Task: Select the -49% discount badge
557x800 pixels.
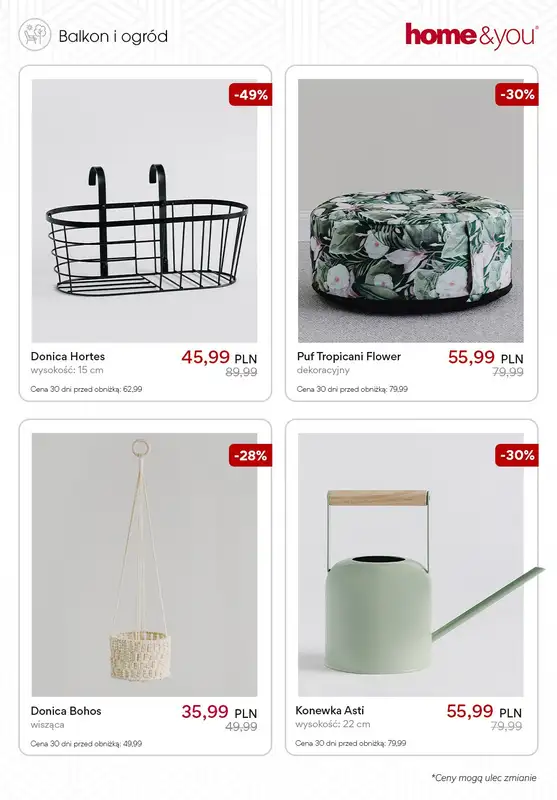Action: click(x=250, y=95)
